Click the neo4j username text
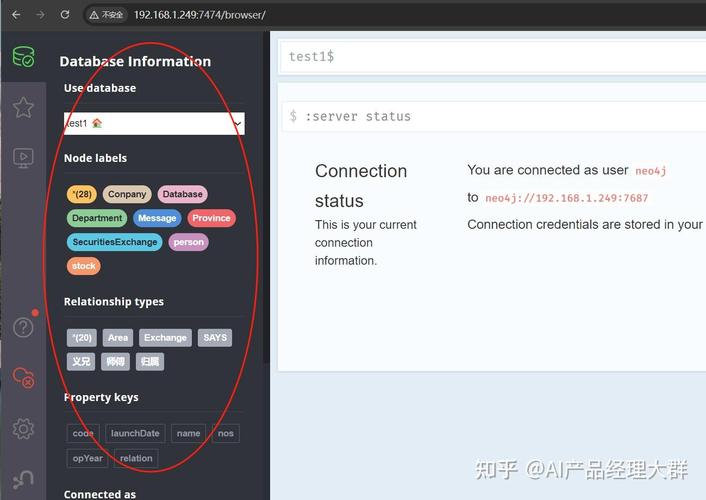706x500 pixels. click(x=651, y=171)
